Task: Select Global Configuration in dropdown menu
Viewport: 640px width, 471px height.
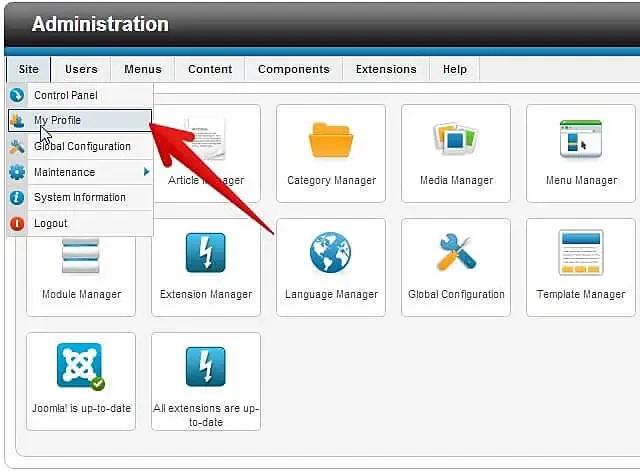Action: (80, 146)
